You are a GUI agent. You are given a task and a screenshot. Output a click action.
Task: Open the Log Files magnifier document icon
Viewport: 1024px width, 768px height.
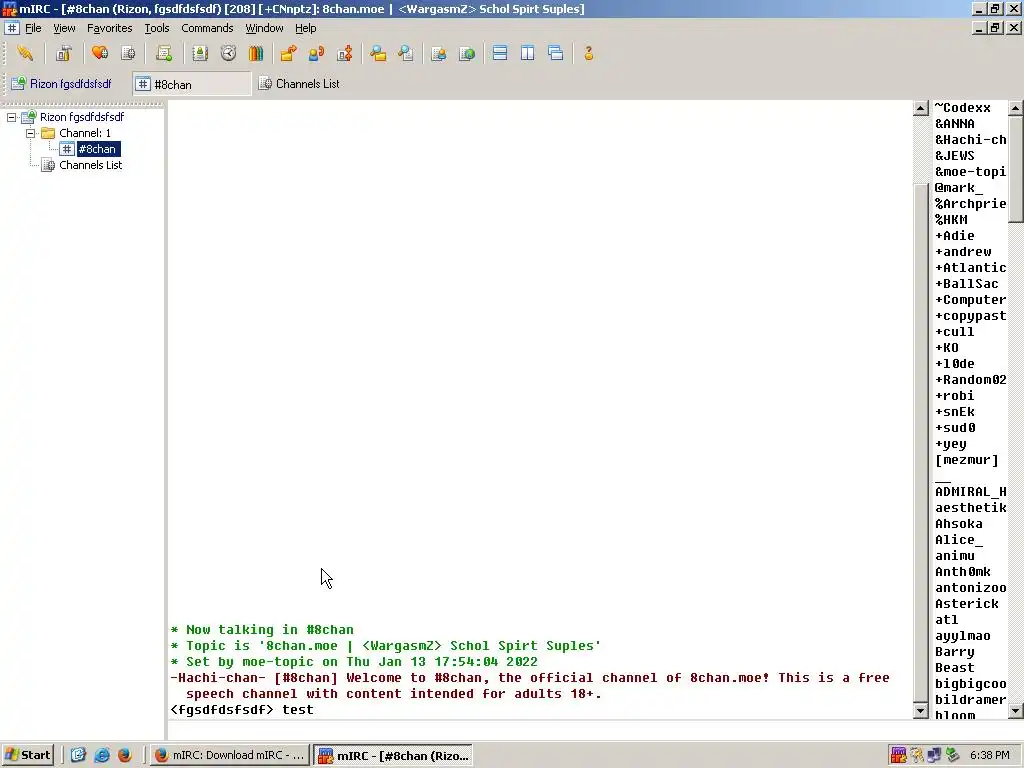[406, 54]
